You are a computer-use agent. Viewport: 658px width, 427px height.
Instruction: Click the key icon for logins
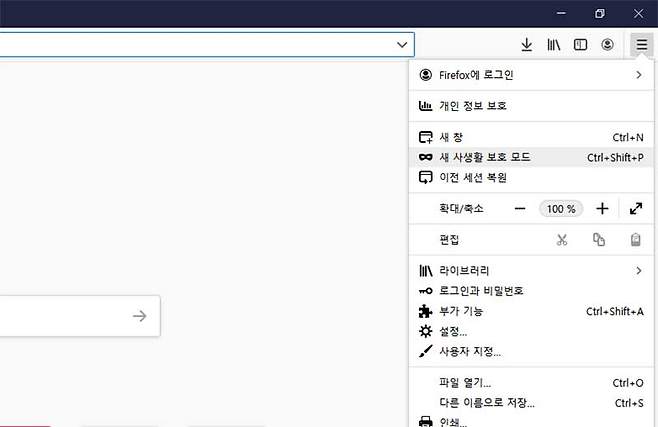(426, 291)
